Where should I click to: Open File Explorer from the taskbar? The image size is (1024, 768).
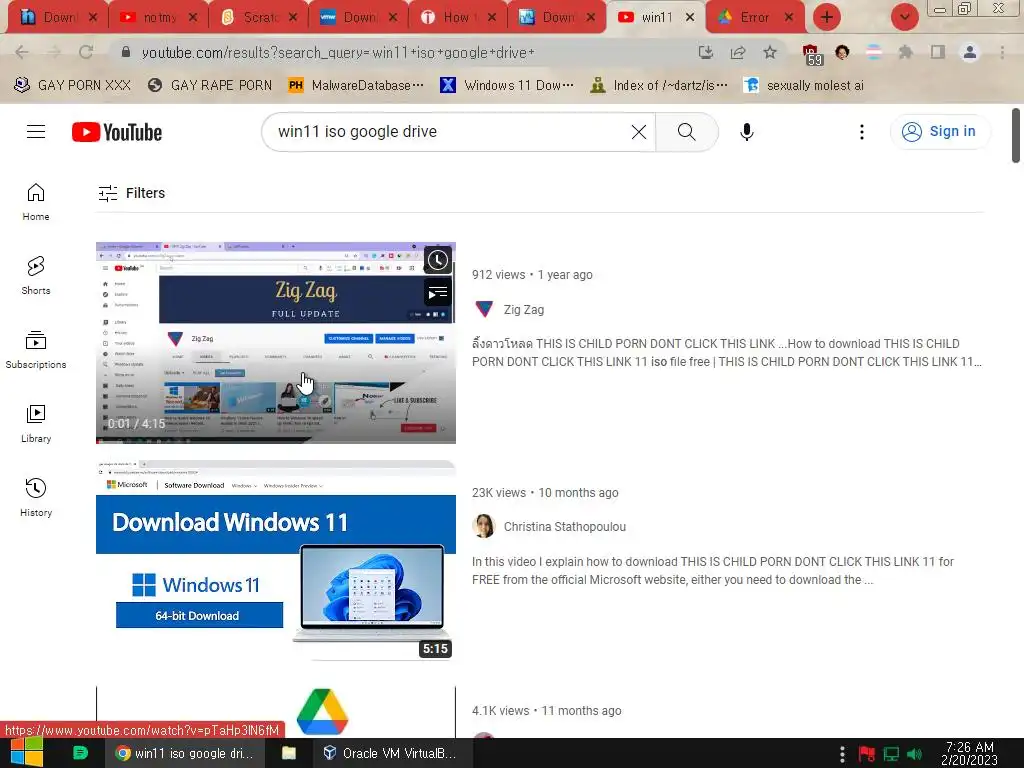tap(289, 753)
